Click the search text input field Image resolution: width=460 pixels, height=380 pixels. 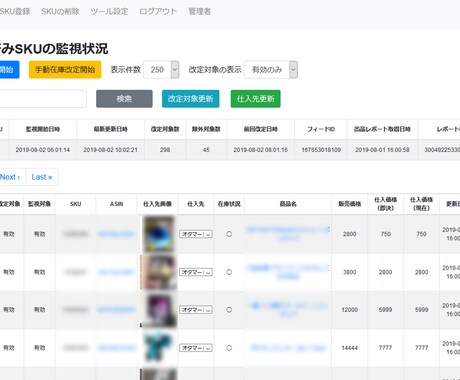(x=43, y=99)
